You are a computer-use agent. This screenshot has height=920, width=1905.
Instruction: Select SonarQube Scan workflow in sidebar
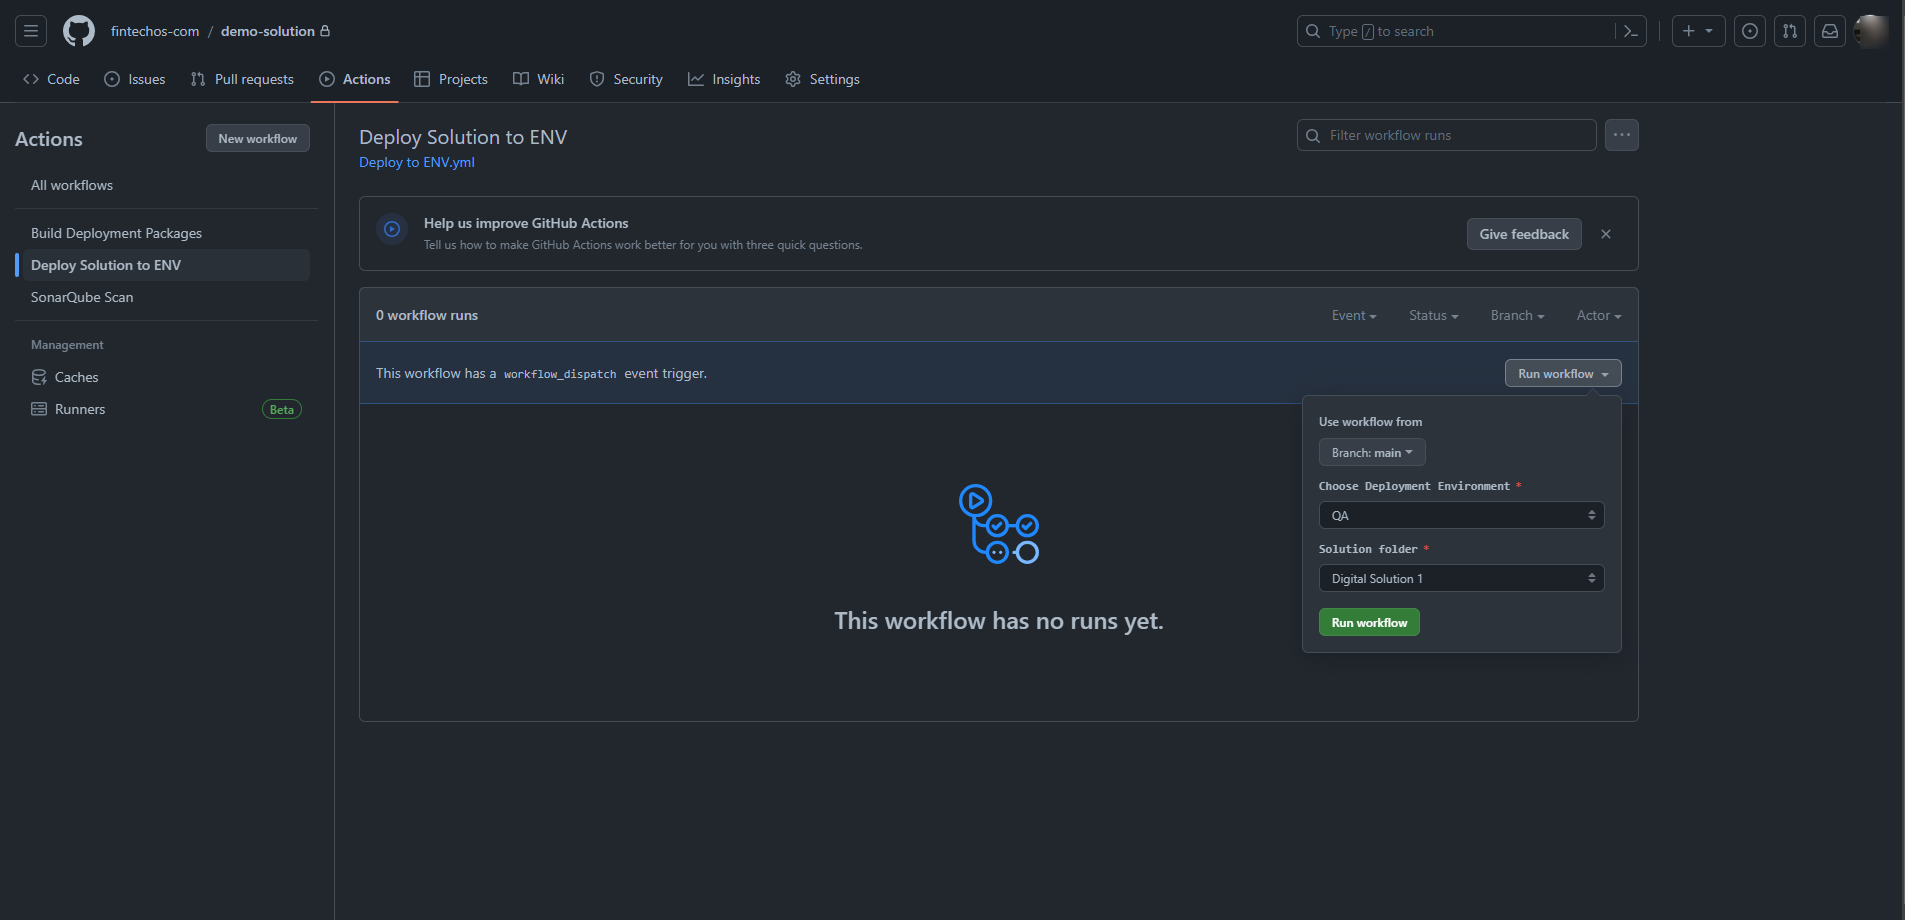point(82,297)
